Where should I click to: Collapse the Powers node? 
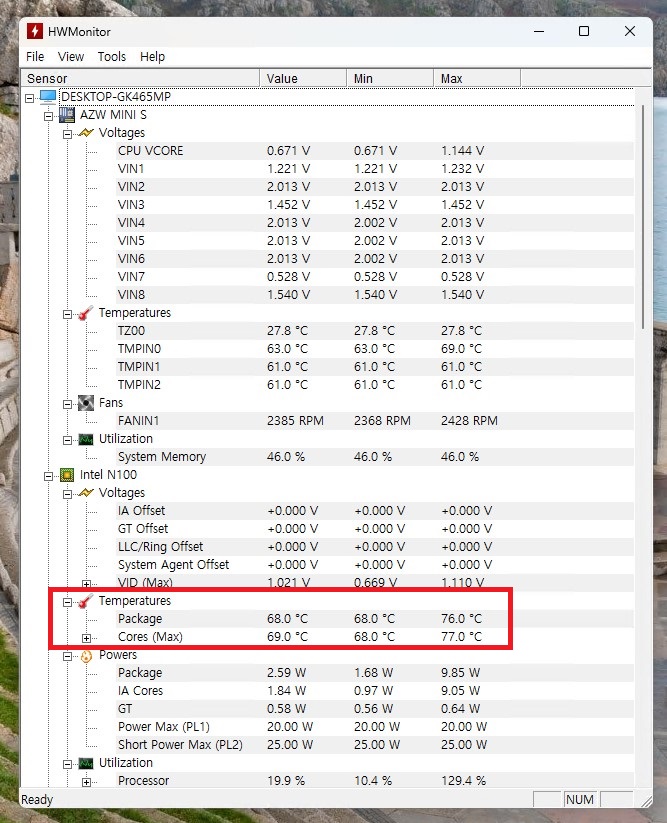pos(68,657)
